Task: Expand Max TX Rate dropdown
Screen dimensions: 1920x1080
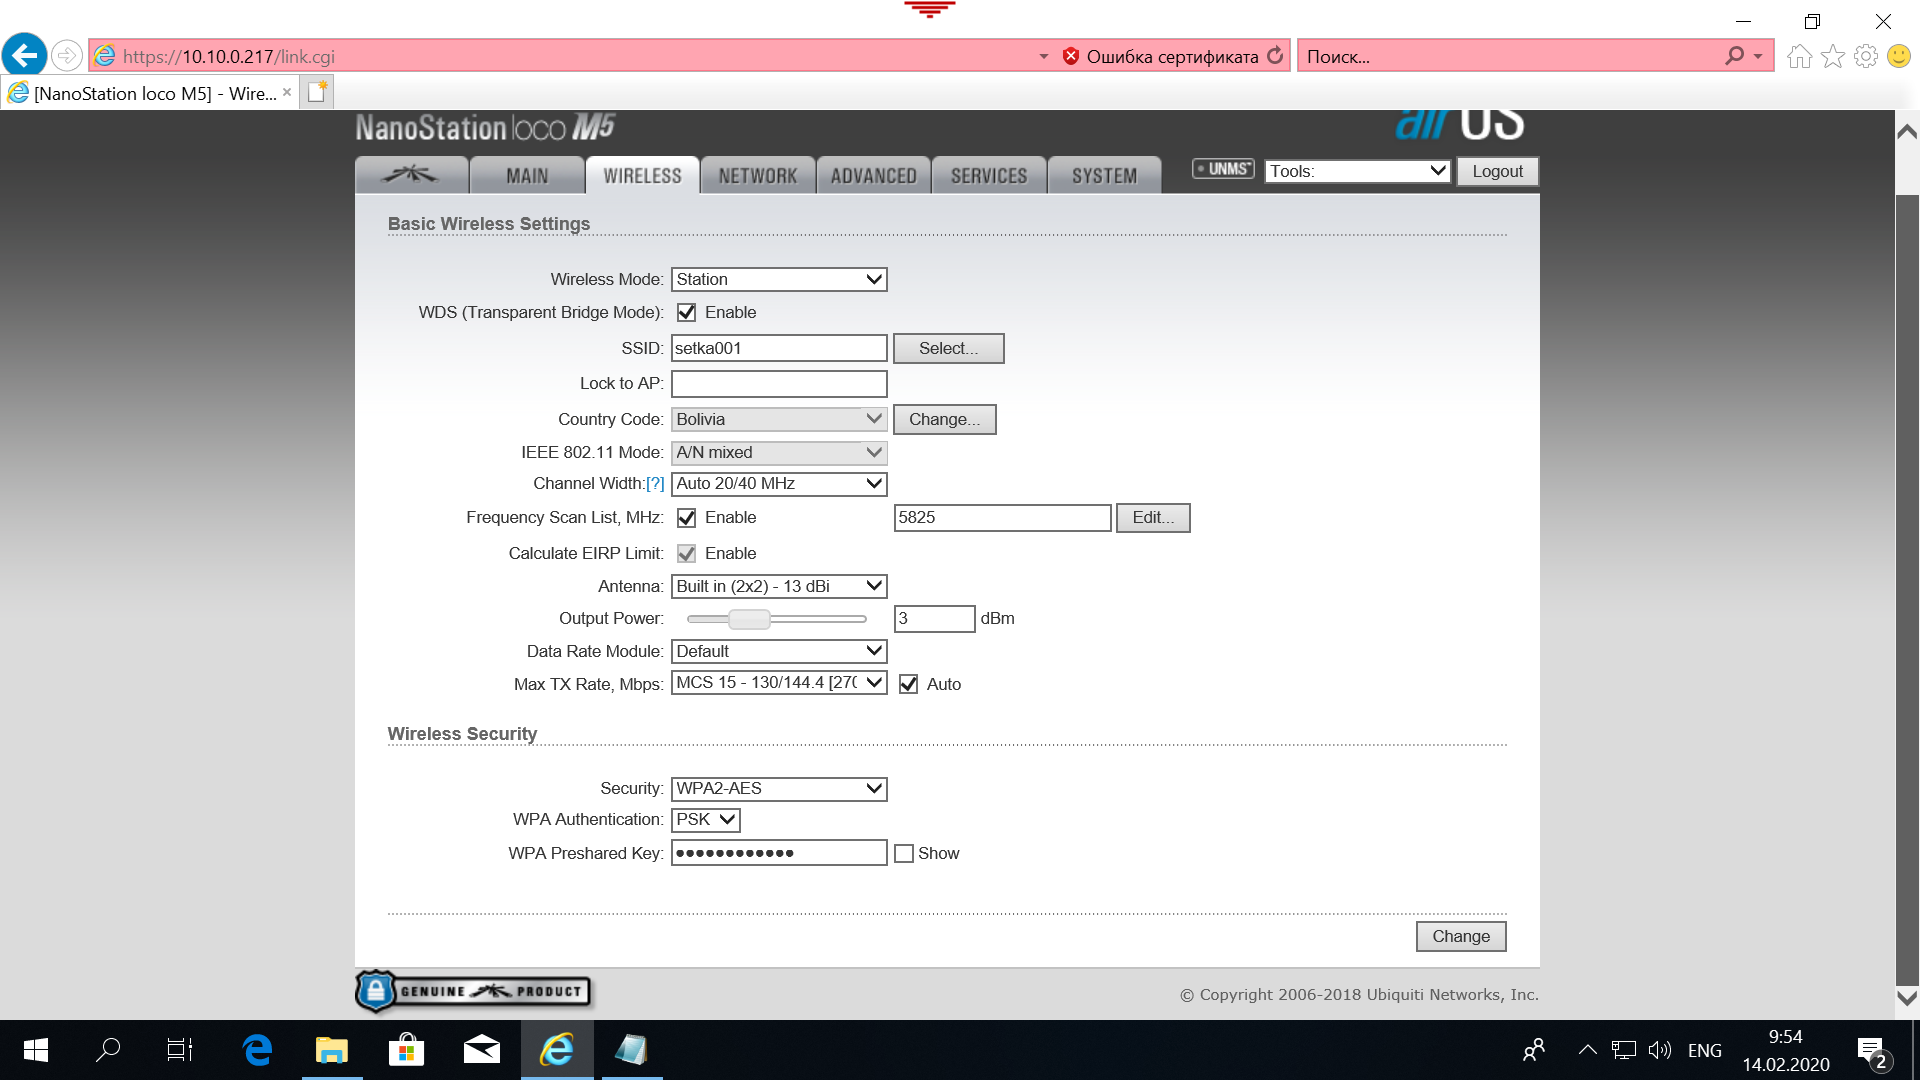Action: pos(779,683)
